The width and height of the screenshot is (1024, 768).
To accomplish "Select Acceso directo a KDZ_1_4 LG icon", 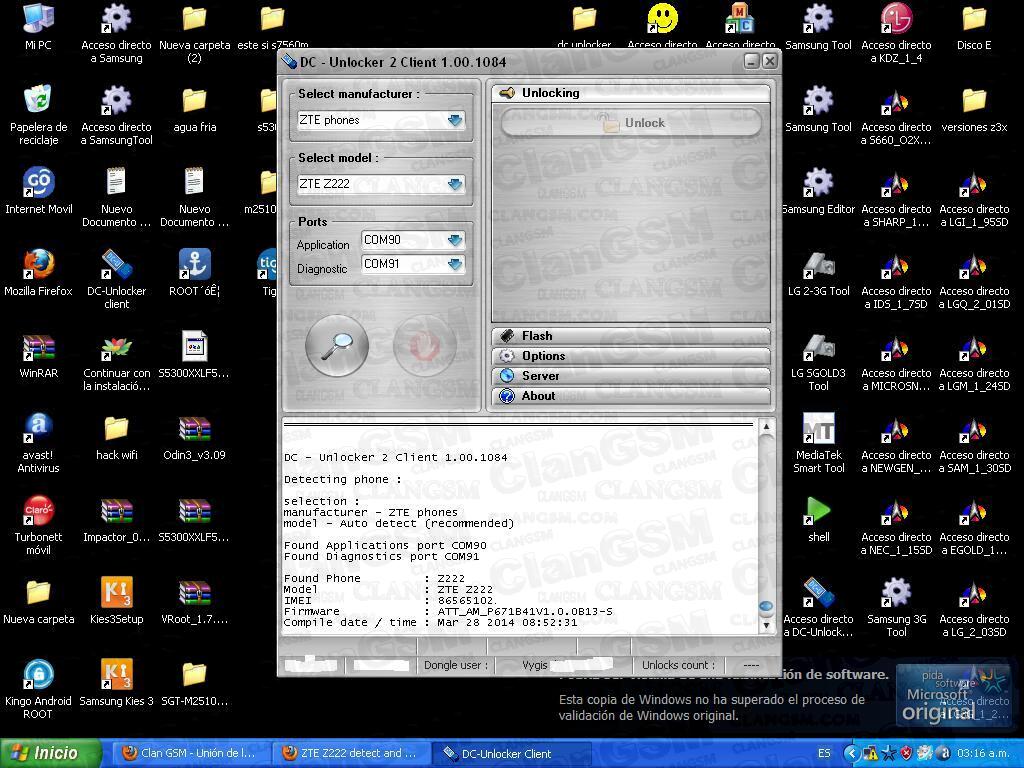I will pyautogui.click(x=896, y=33).
